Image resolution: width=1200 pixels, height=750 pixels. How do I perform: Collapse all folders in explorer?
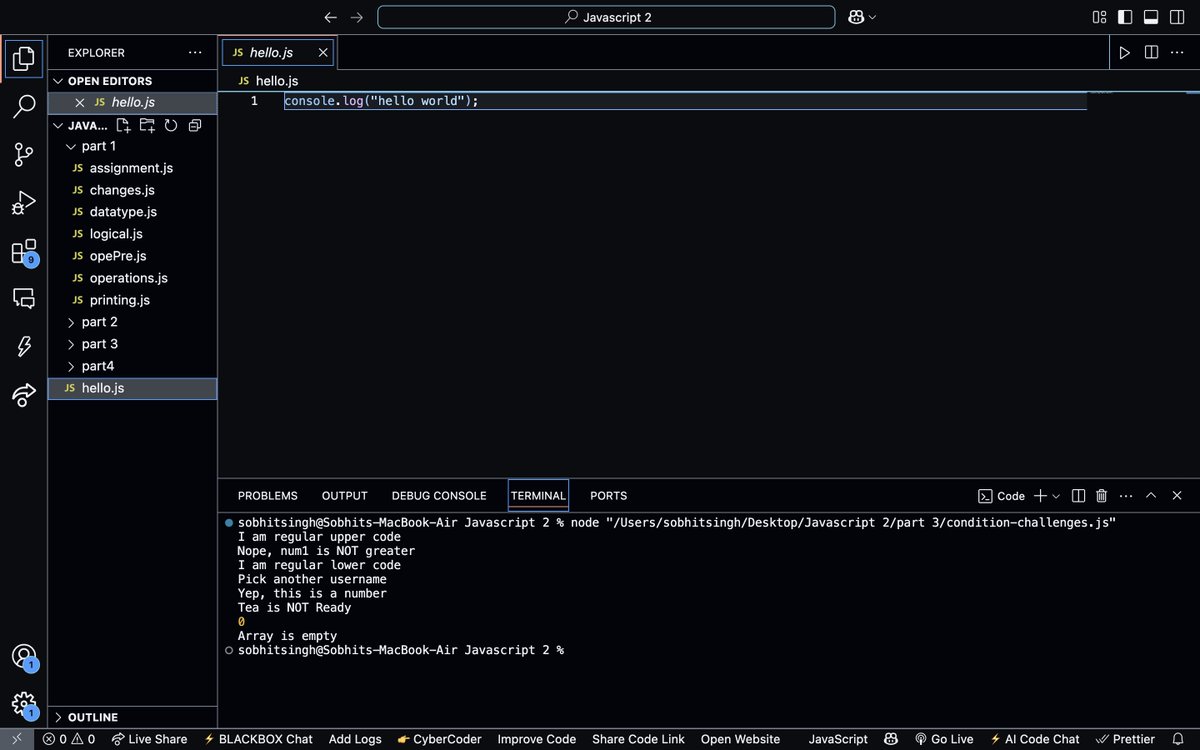tap(195, 125)
